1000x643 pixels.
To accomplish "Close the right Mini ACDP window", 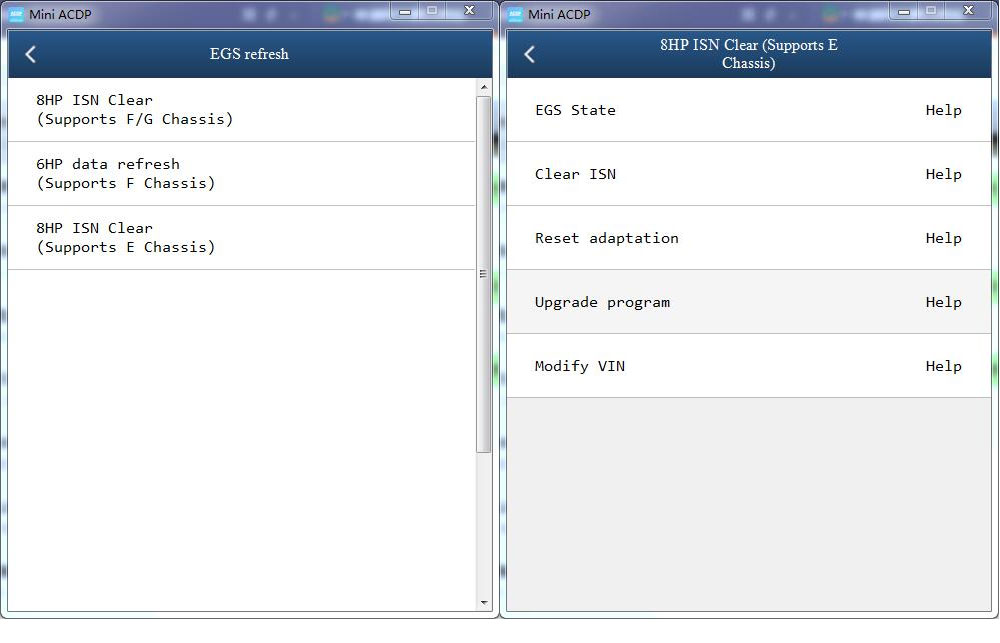I will click(x=968, y=10).
